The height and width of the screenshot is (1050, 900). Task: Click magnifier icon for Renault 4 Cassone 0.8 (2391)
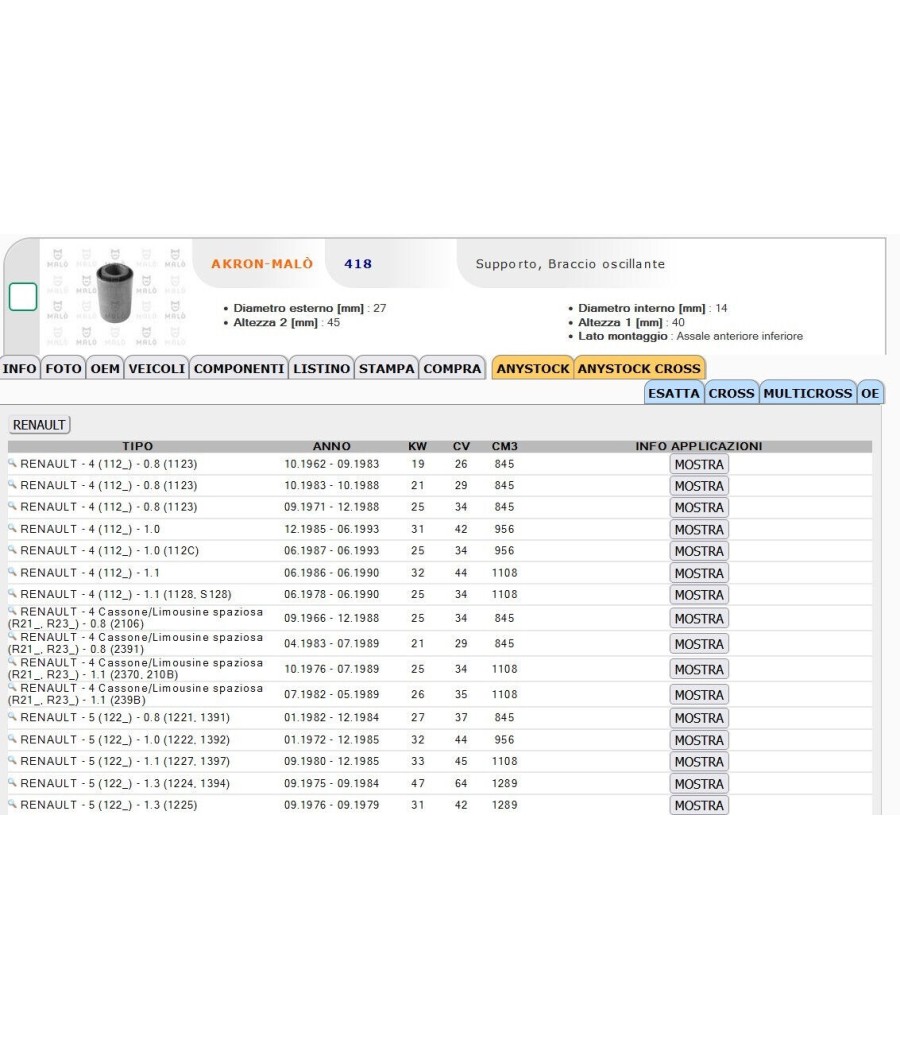pos(12,636)
